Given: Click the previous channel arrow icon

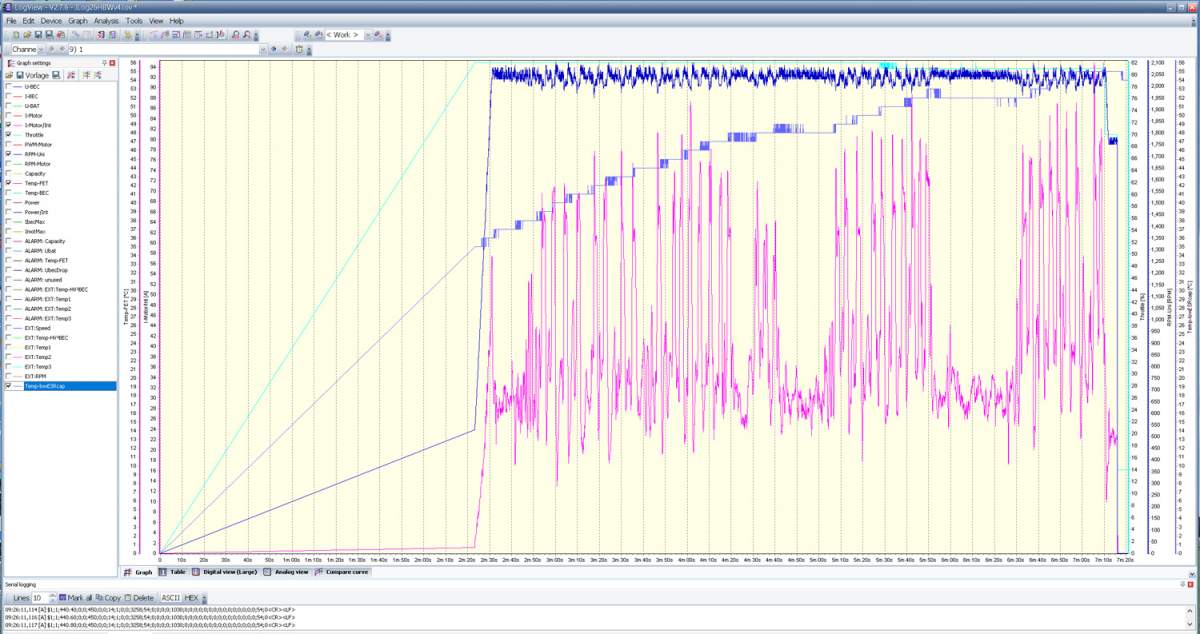Looking at the screenshot, I should (53, 48).
